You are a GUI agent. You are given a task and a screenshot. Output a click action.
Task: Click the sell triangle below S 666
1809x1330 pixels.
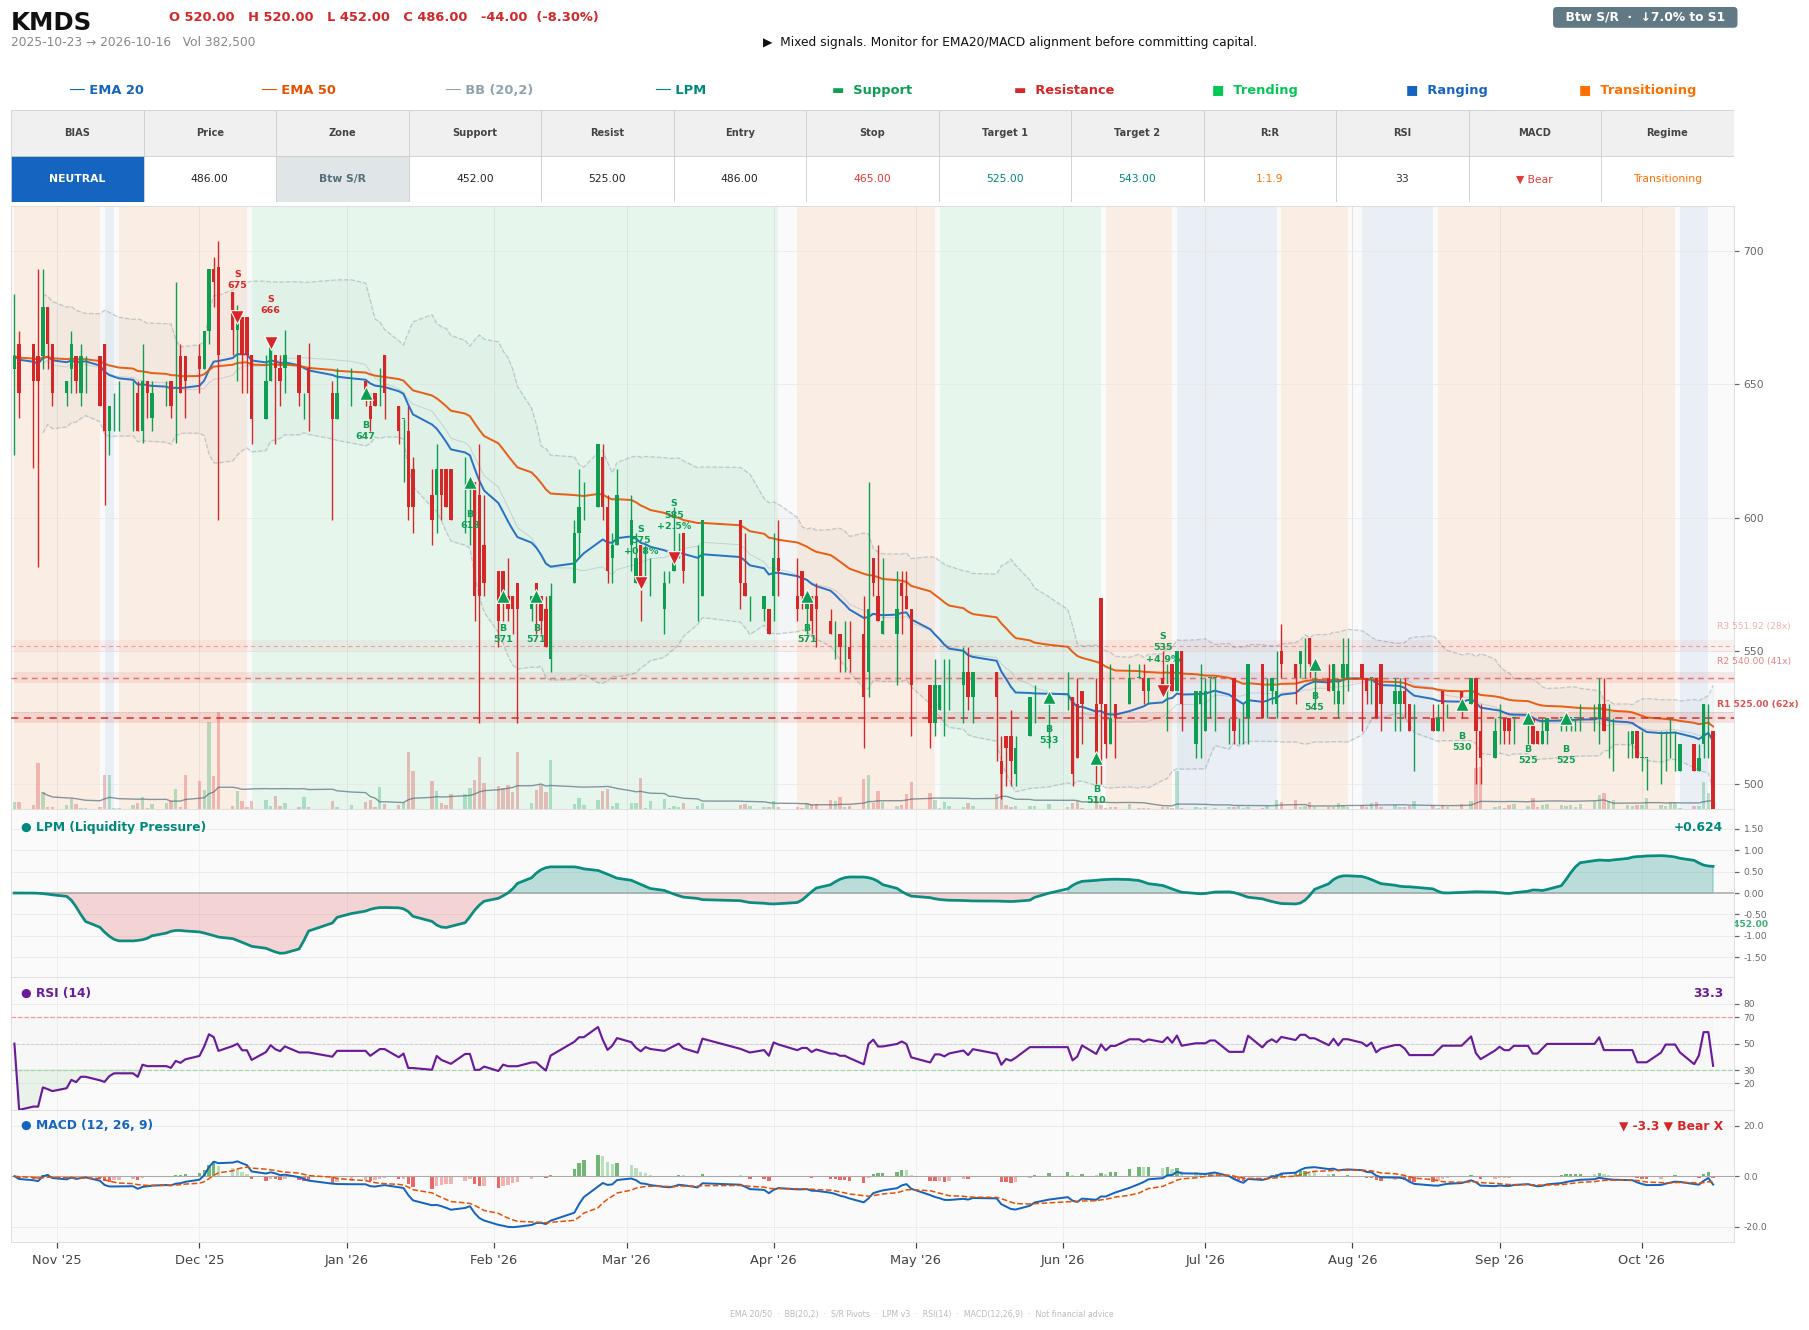(271, 343)
